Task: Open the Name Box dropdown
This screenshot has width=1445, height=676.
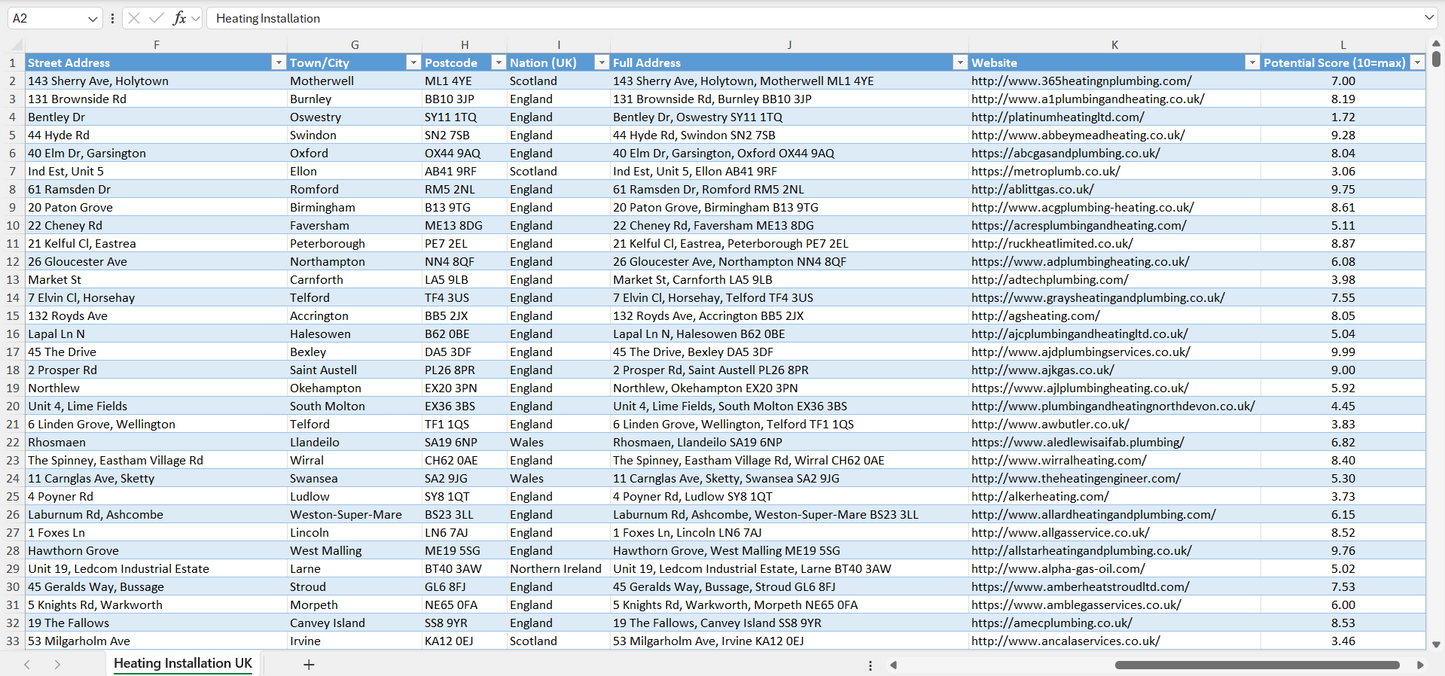Action: 91,17
